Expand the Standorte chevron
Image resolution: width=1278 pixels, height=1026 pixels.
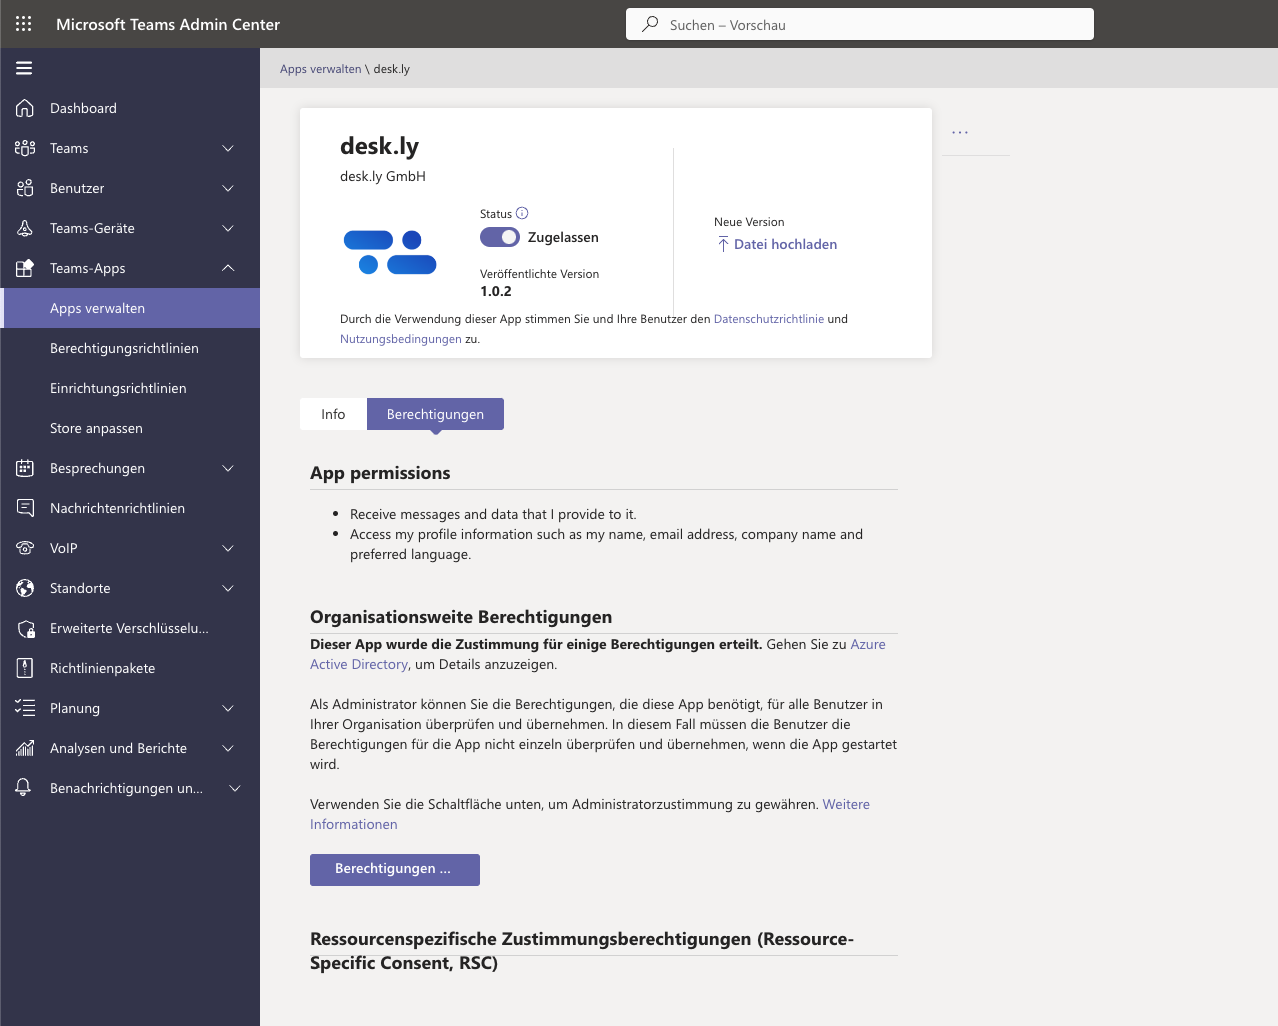(228, 588)
